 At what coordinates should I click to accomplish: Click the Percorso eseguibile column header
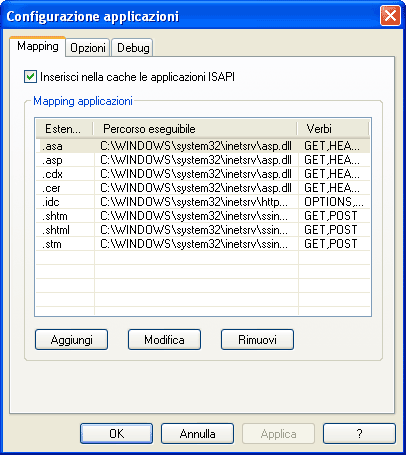pos(195,129)
